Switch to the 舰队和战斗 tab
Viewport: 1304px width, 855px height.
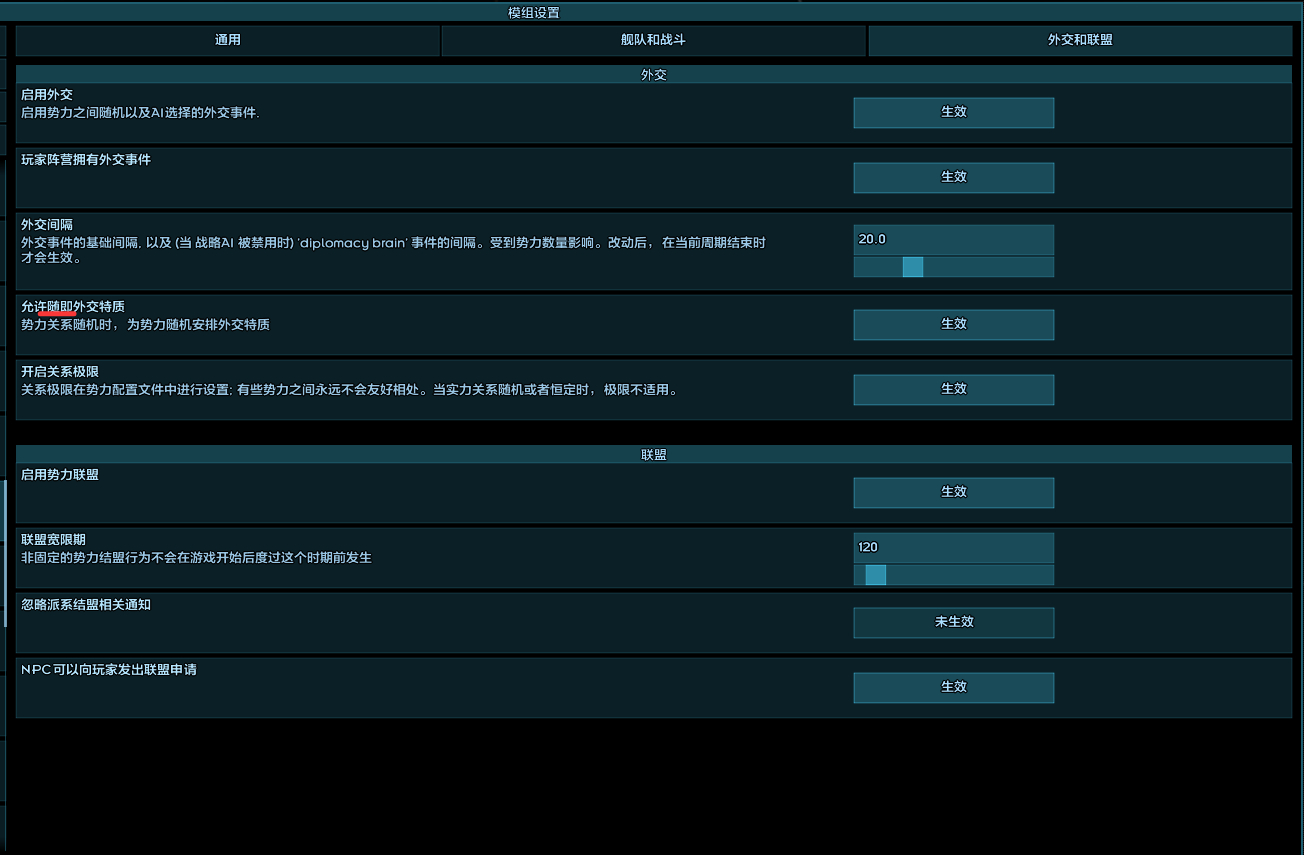point(653,40)
